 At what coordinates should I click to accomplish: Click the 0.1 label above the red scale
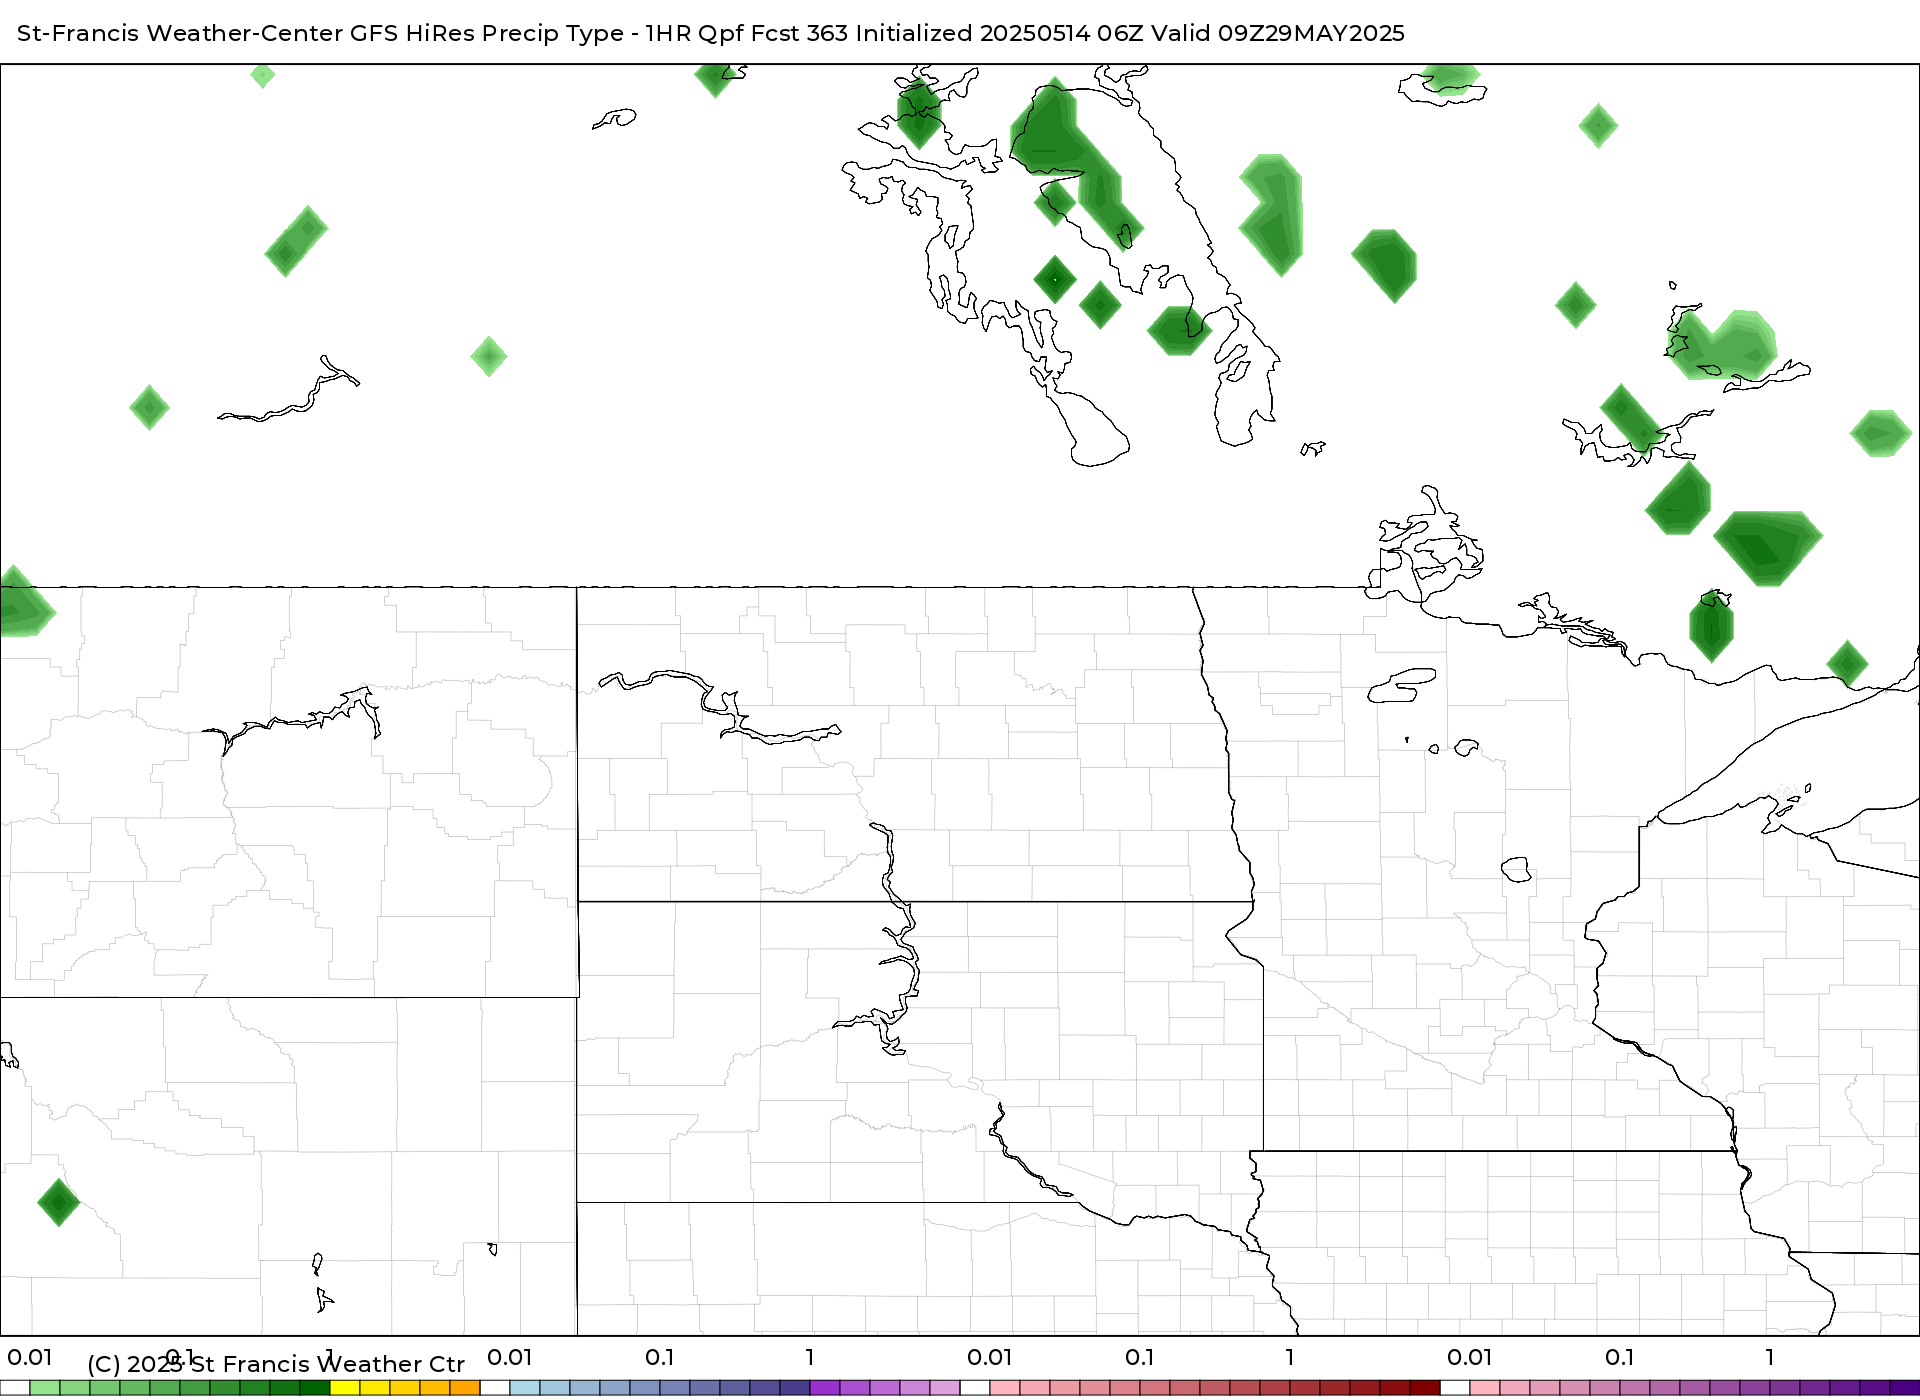pos(1140,1357)
